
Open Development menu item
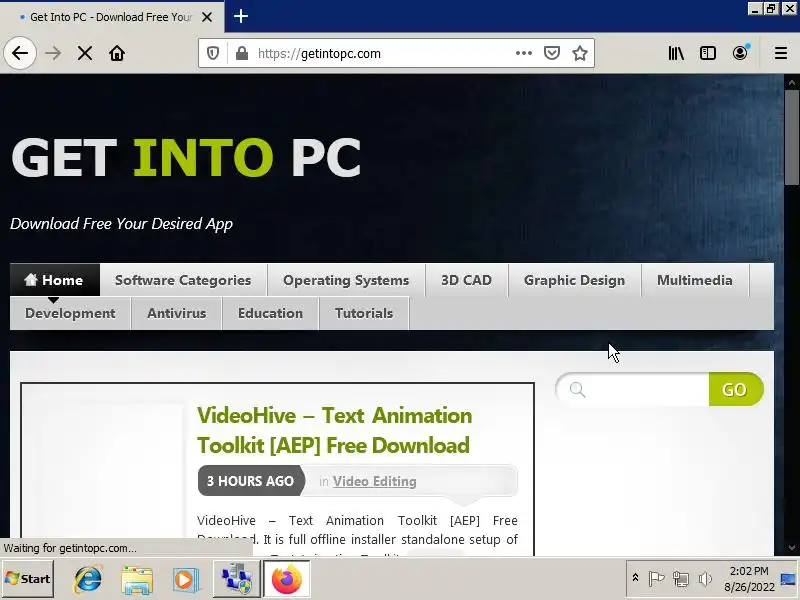coord(70,313)
